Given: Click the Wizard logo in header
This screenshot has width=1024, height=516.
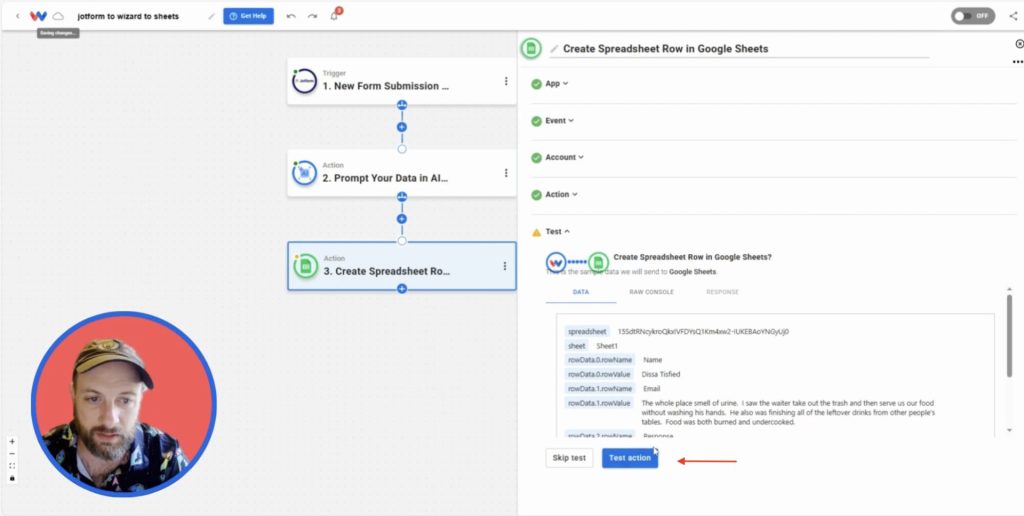Looking at the screenshot, I should (39, 16).
